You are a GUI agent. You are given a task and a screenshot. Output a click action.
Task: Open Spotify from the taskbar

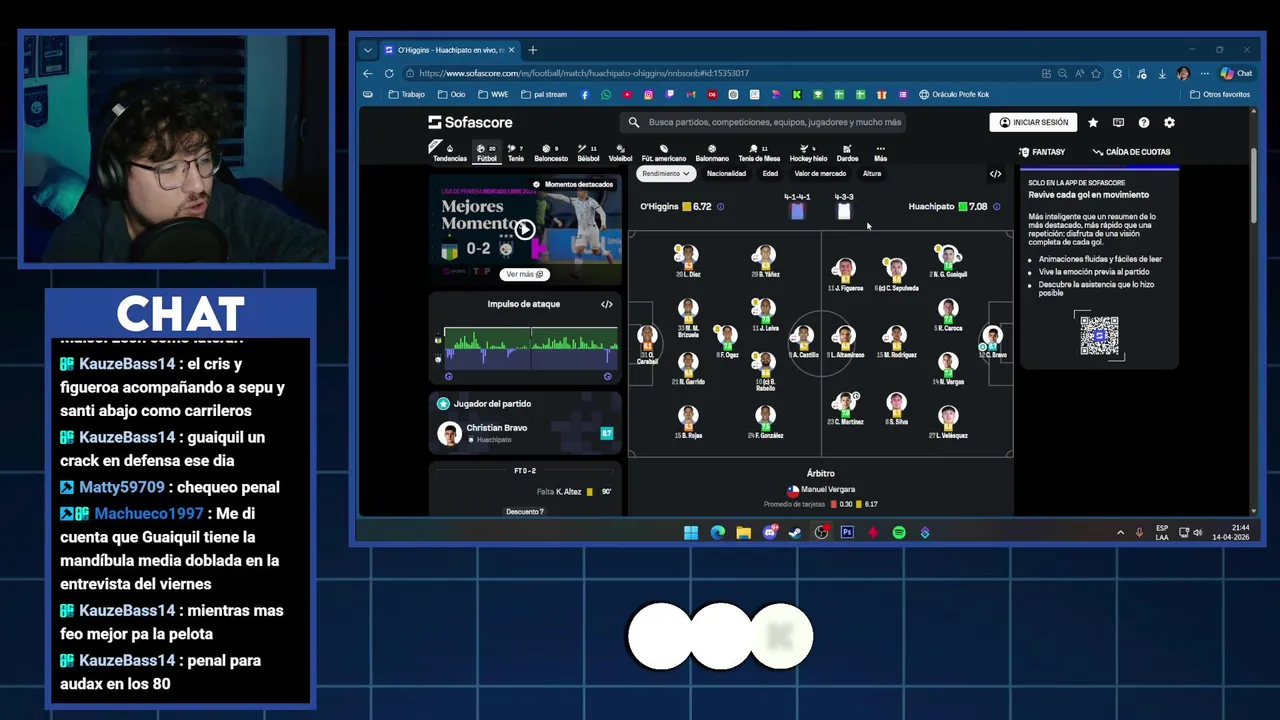point(898,533)
